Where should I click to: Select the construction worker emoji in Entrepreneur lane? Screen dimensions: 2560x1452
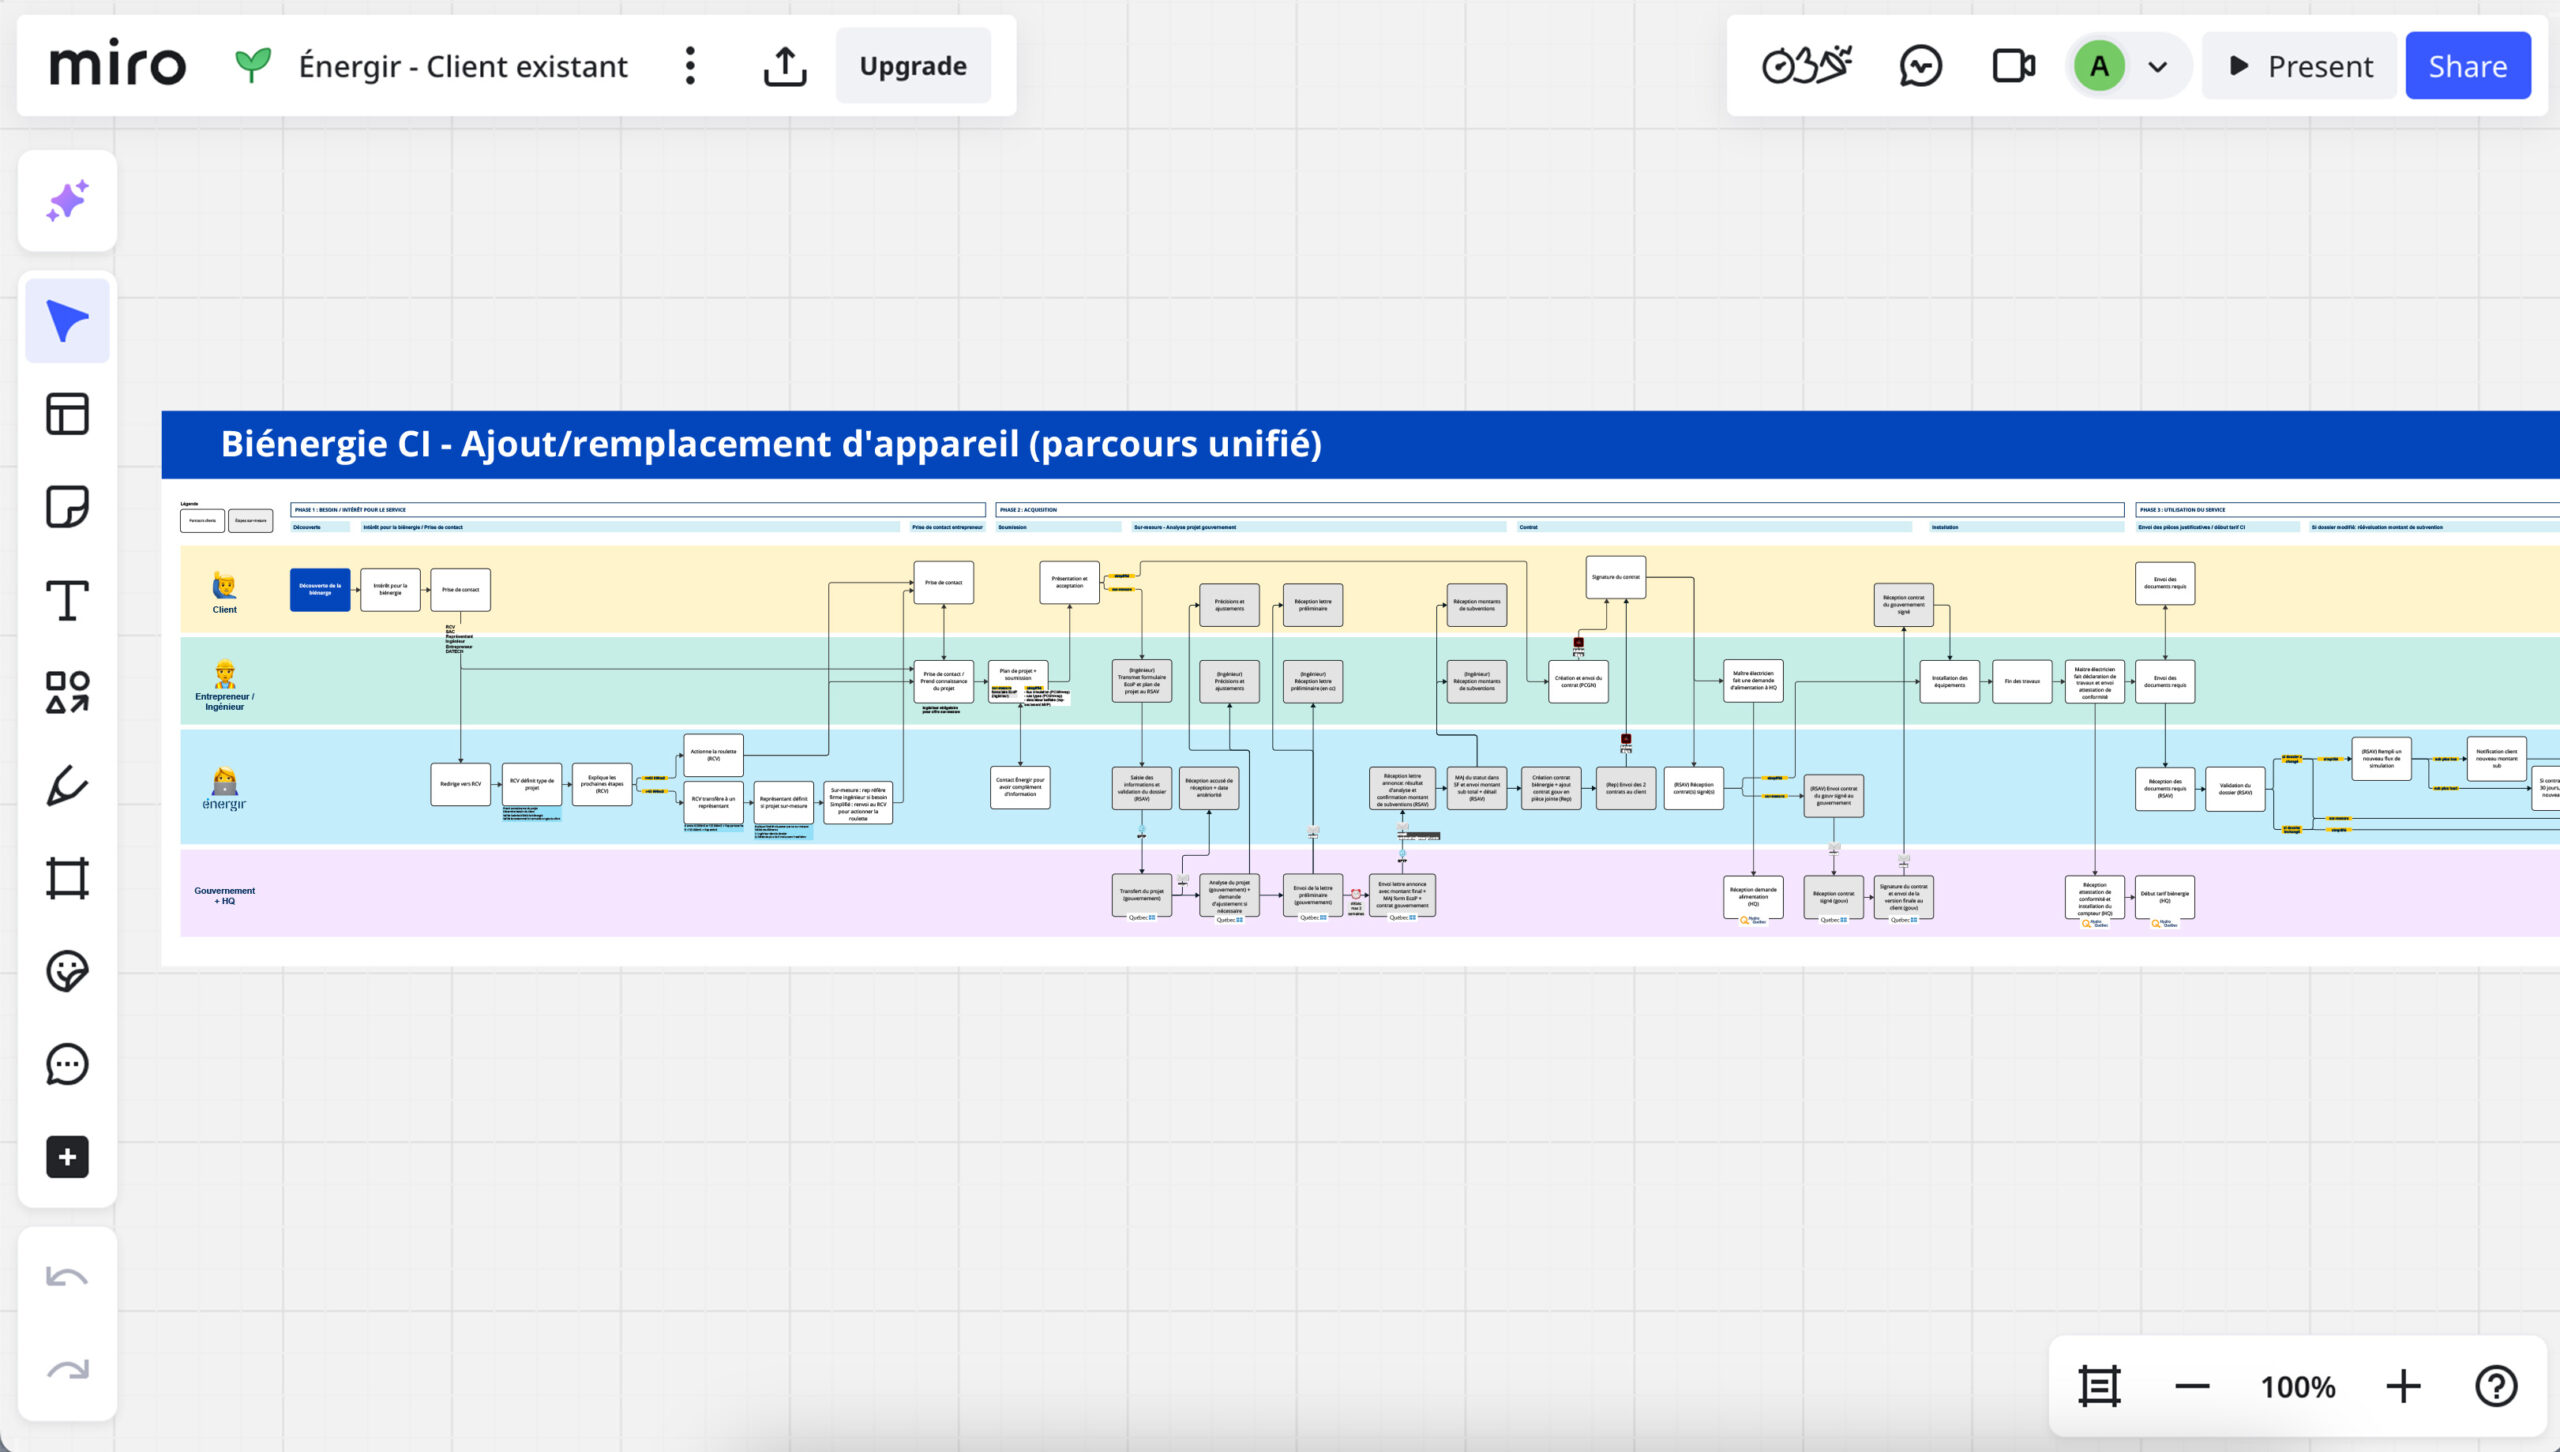point(224,675)
